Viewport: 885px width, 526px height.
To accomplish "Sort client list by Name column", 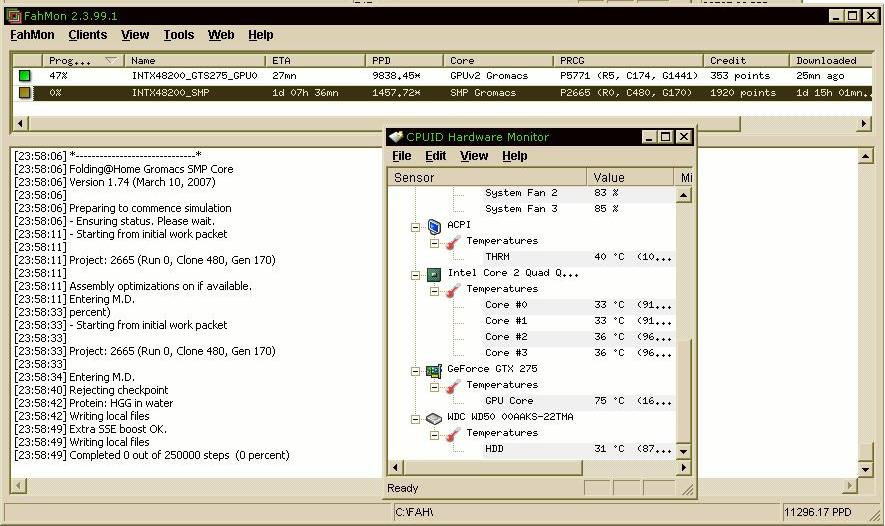I will [x=195, y=60].
